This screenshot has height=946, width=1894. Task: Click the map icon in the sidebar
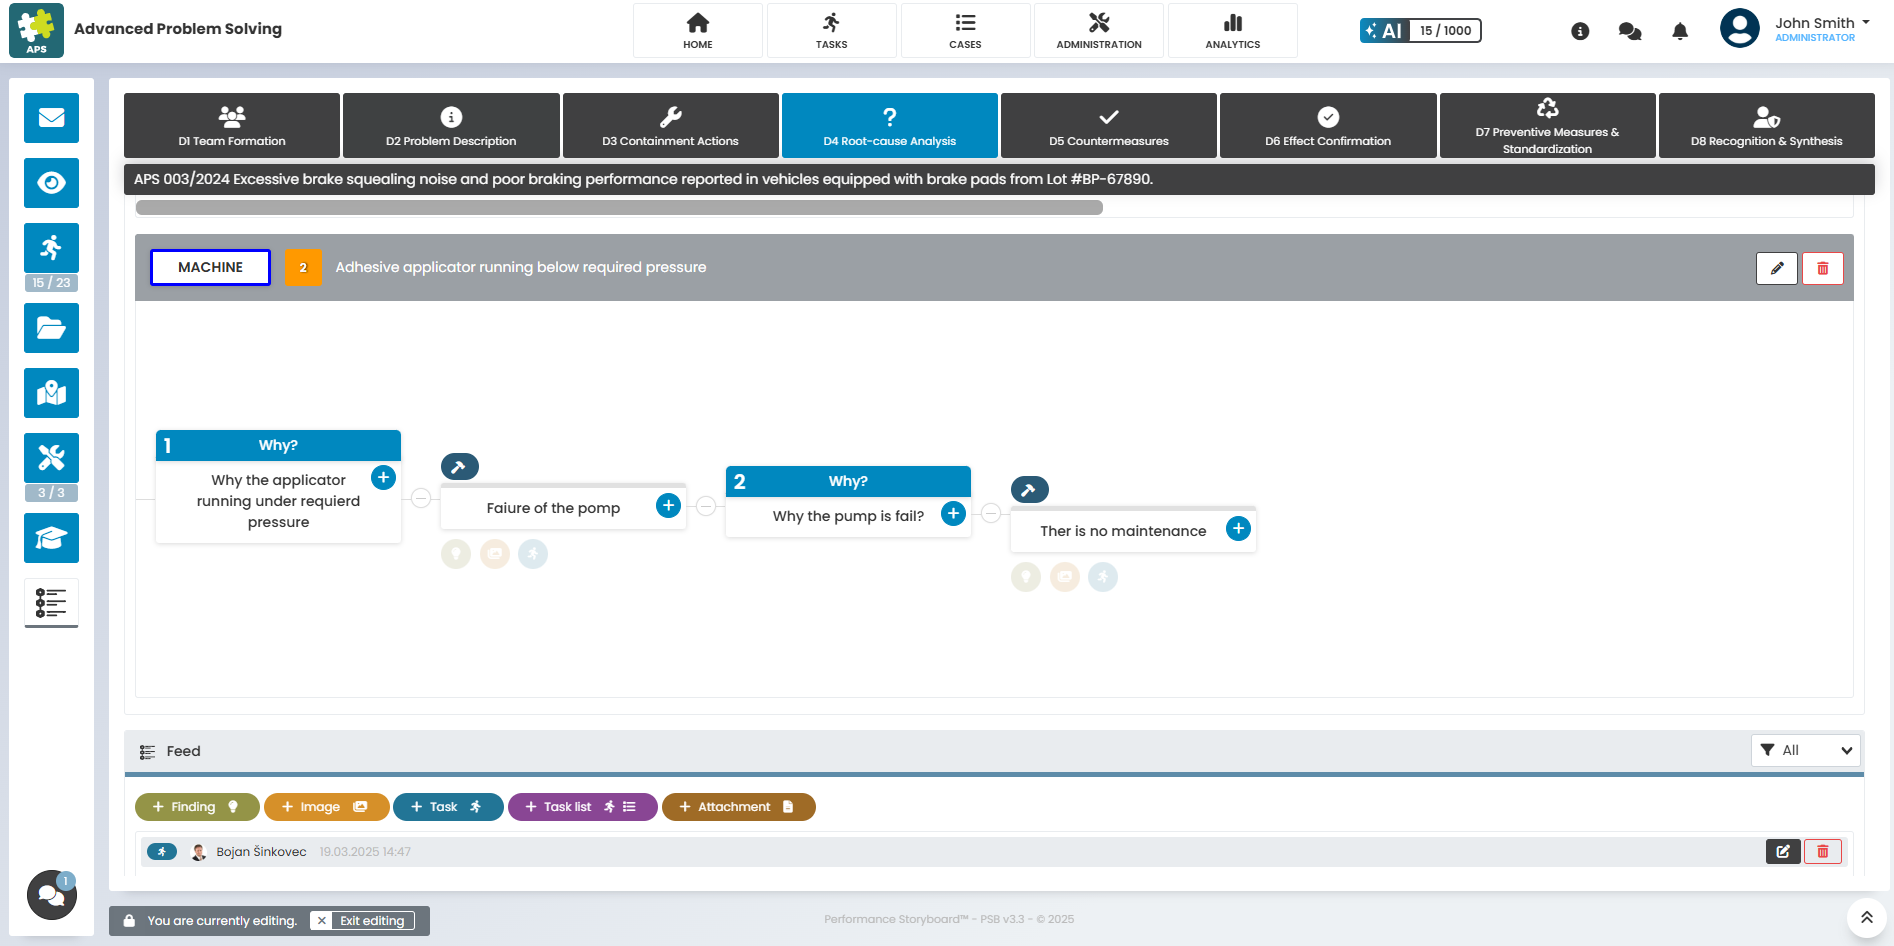[x=51, y=393]
